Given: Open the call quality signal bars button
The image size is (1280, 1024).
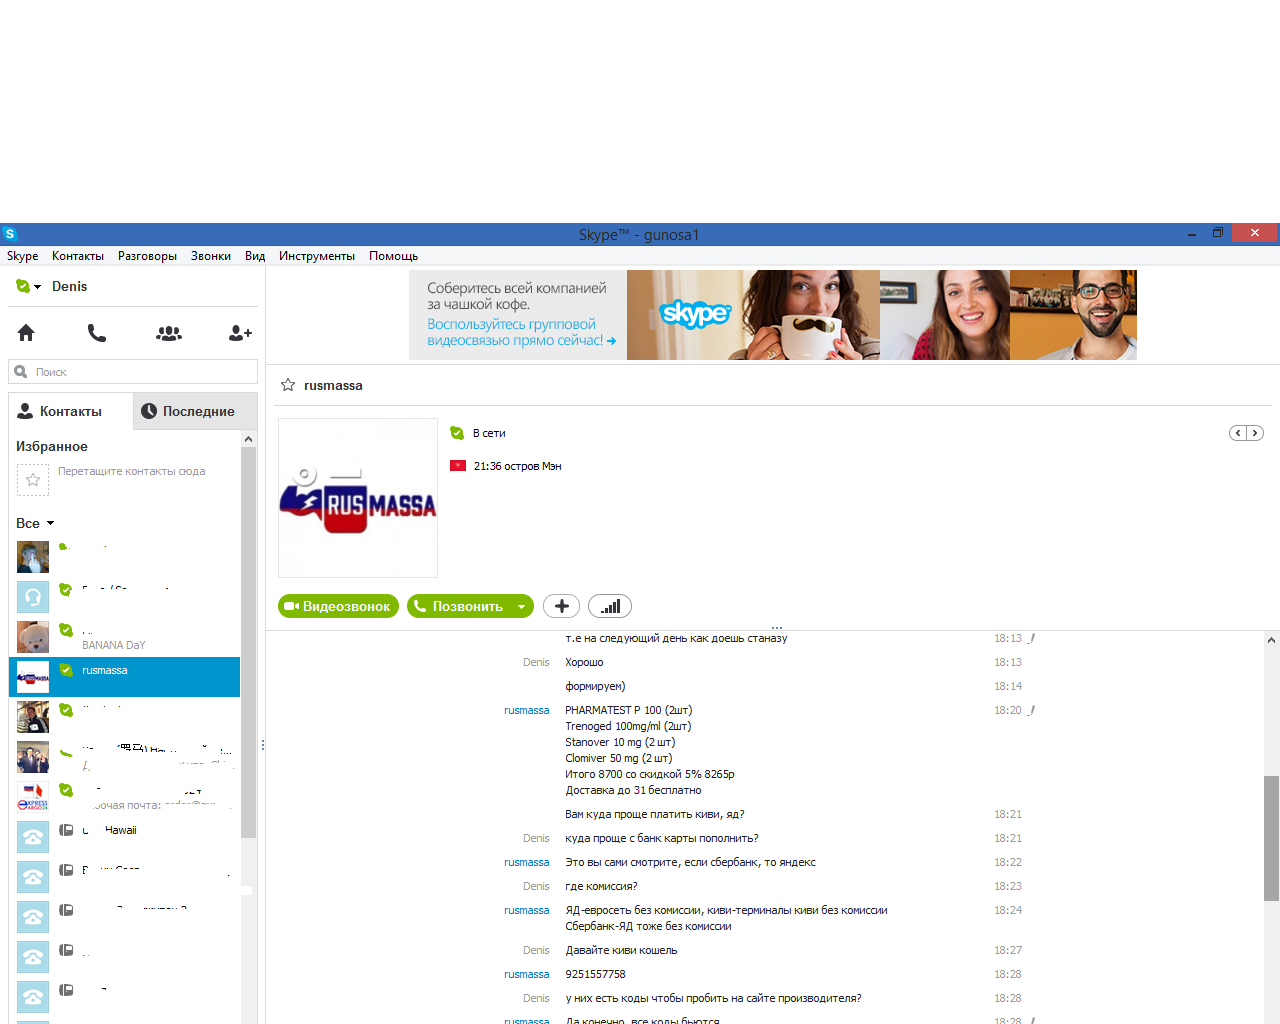Looking at the screenshot, I should (610, 606).
